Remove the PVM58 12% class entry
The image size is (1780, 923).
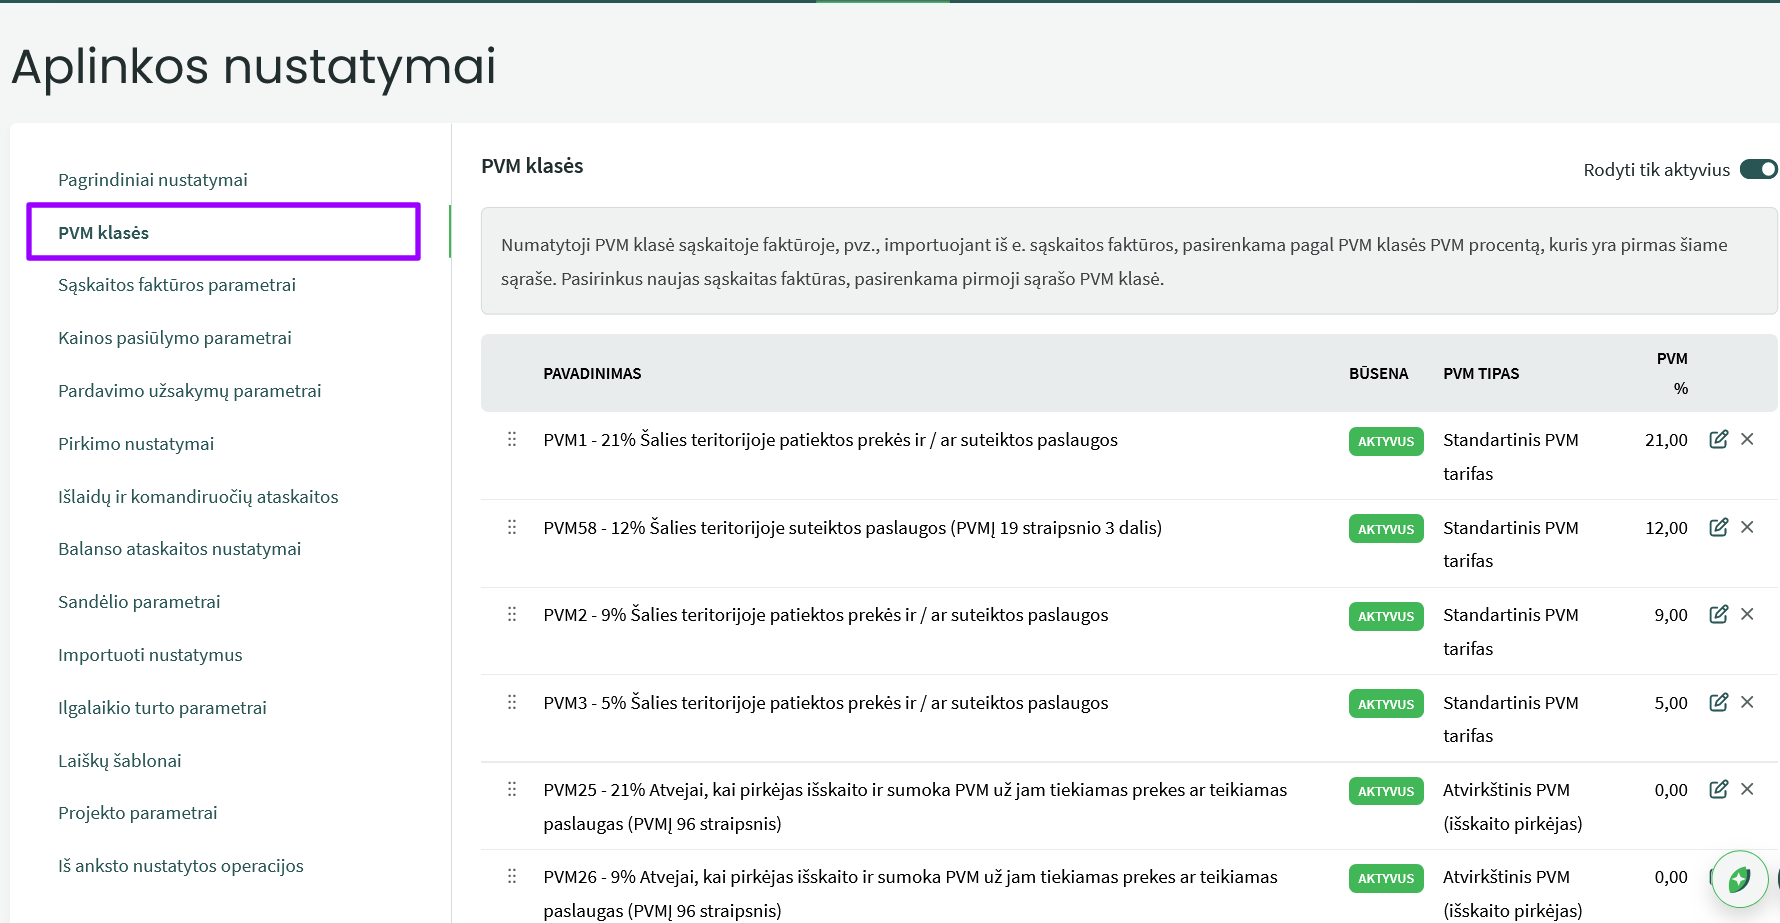point(1747,527)
